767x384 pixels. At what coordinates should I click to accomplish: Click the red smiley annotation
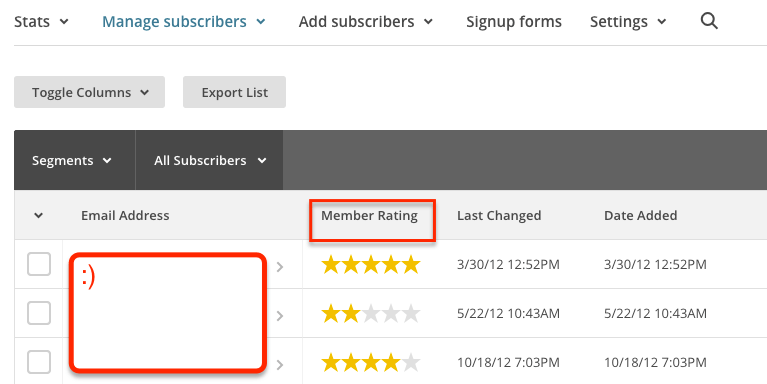click(88, 277)
